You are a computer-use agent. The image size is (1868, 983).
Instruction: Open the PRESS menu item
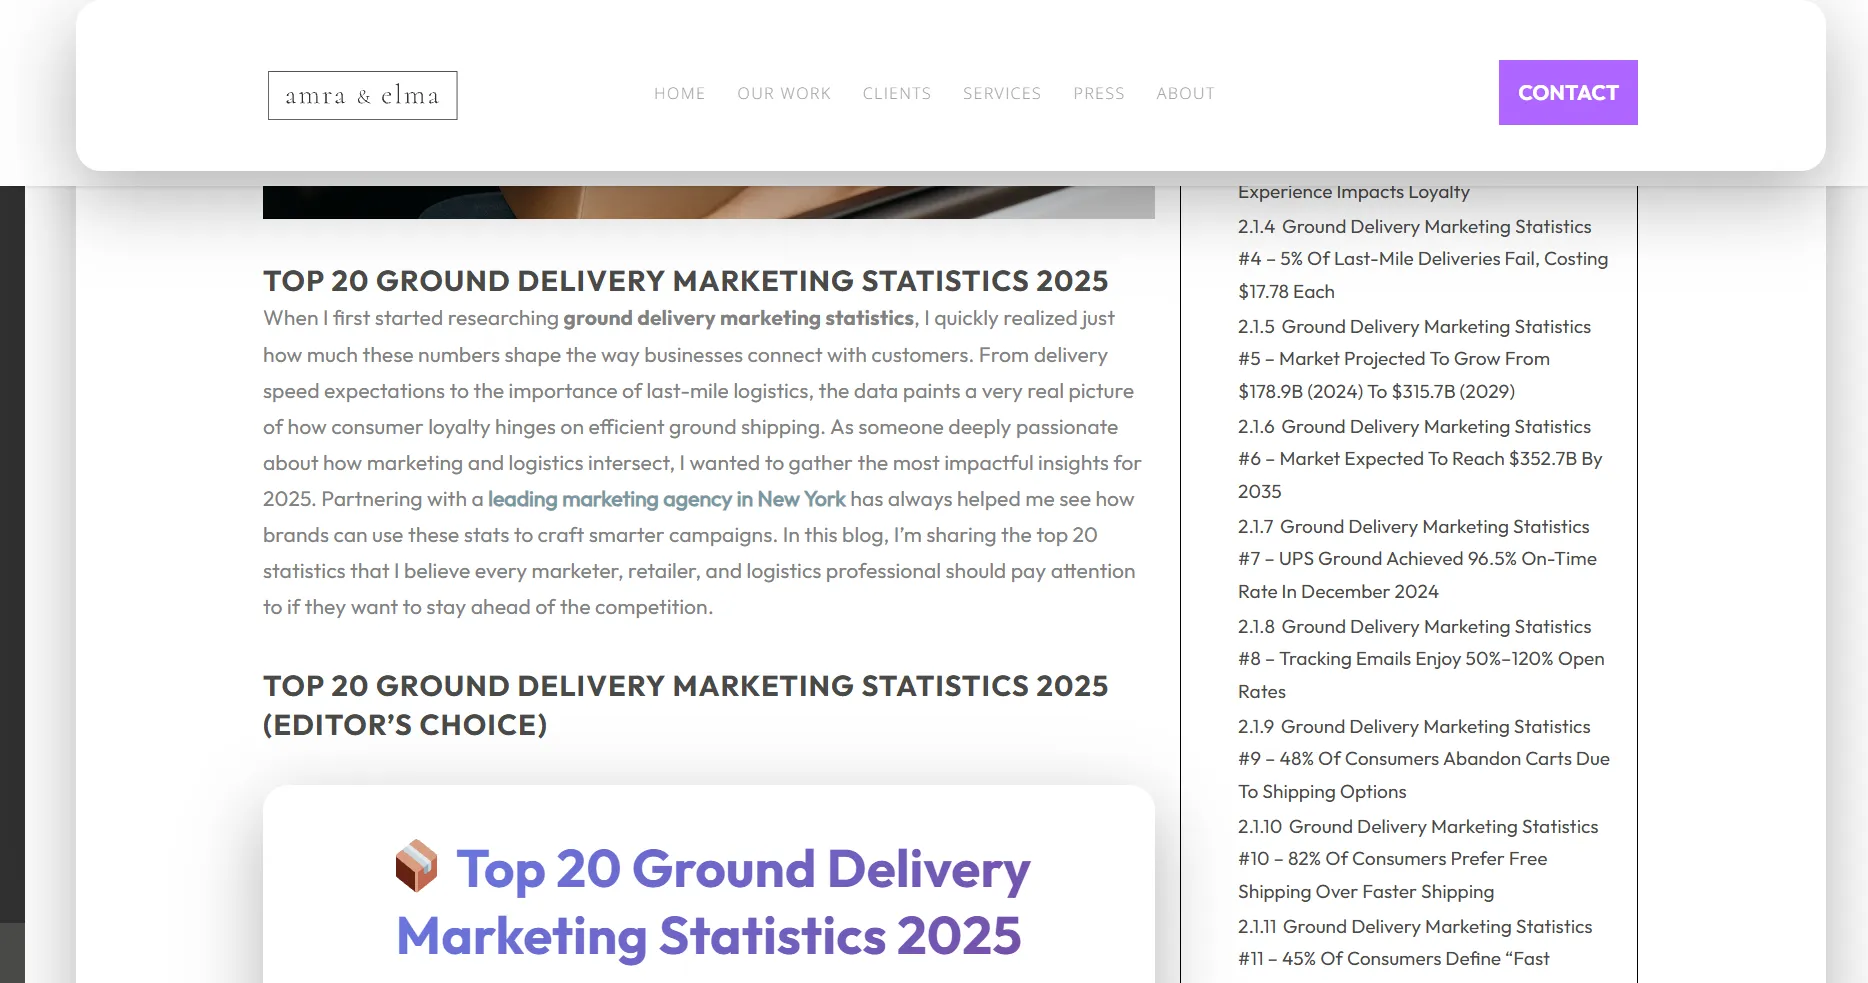1099,93
